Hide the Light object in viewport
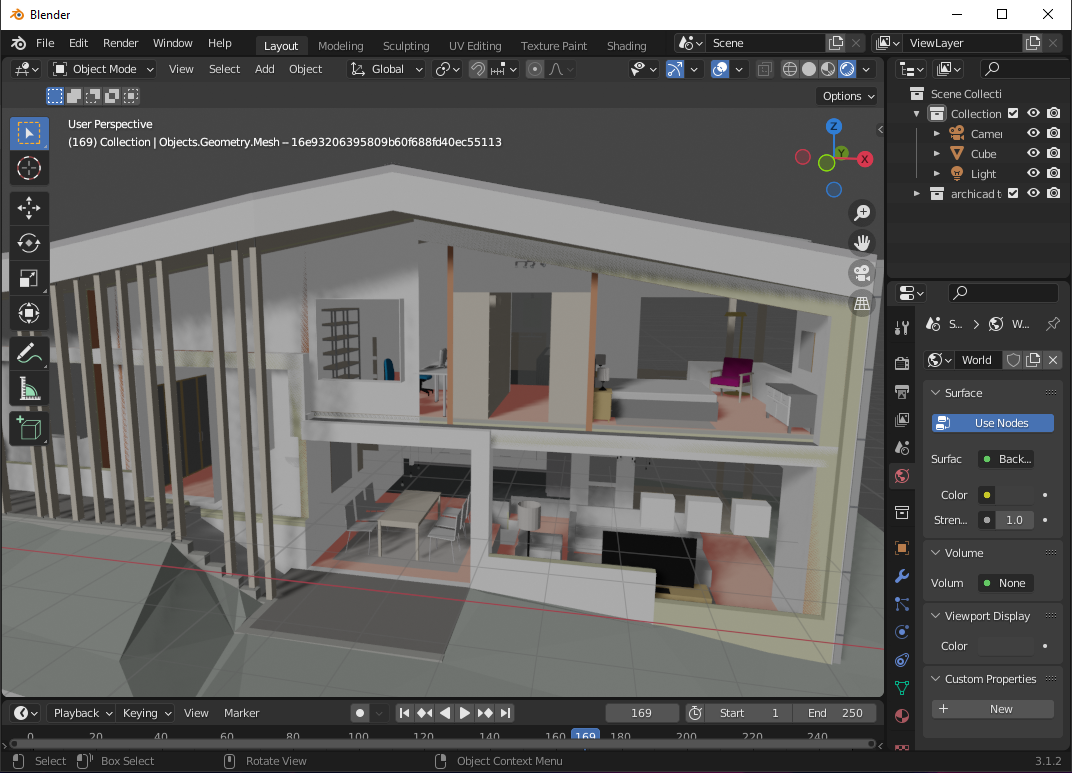 coord(1034,173)
